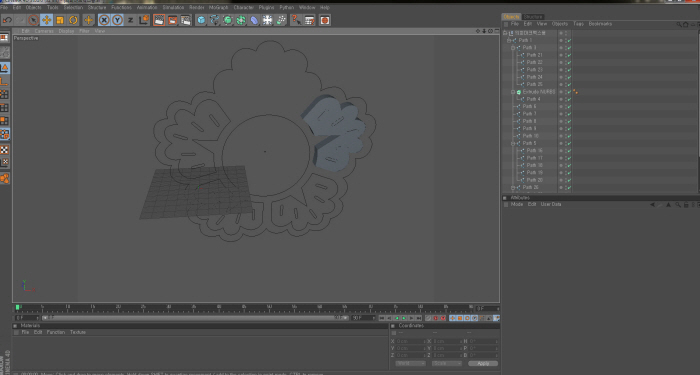Render the active view
Screen dimensions: 700x375
[159, 20]
